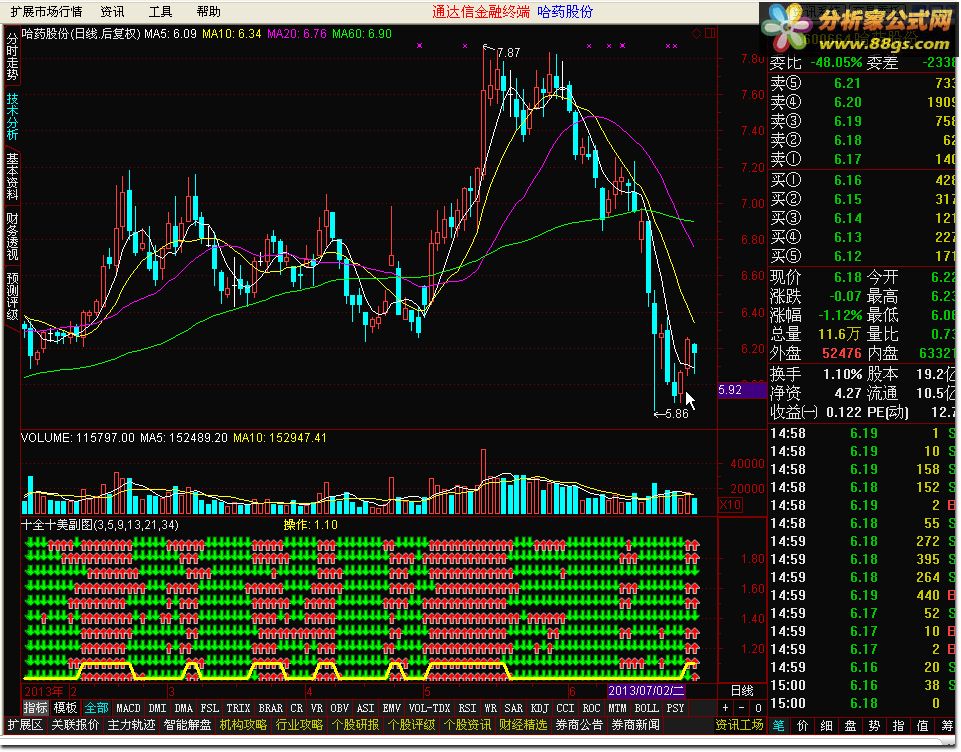This screenshot has height=752, width=961.
Task: Choose the ROC indicator
Action: pyautogui.click(x=591, y=708)
